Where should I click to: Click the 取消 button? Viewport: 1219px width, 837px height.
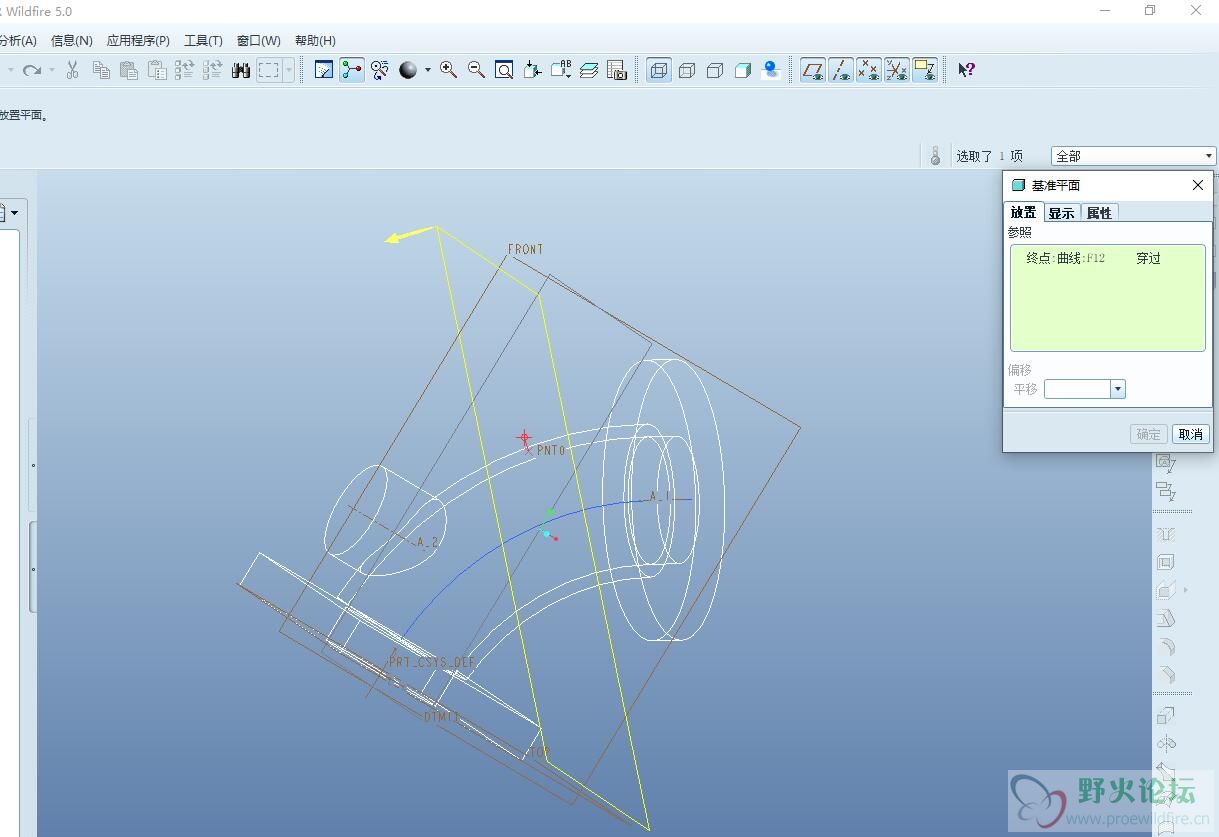pyautogui.click(x=1190, y=434)
